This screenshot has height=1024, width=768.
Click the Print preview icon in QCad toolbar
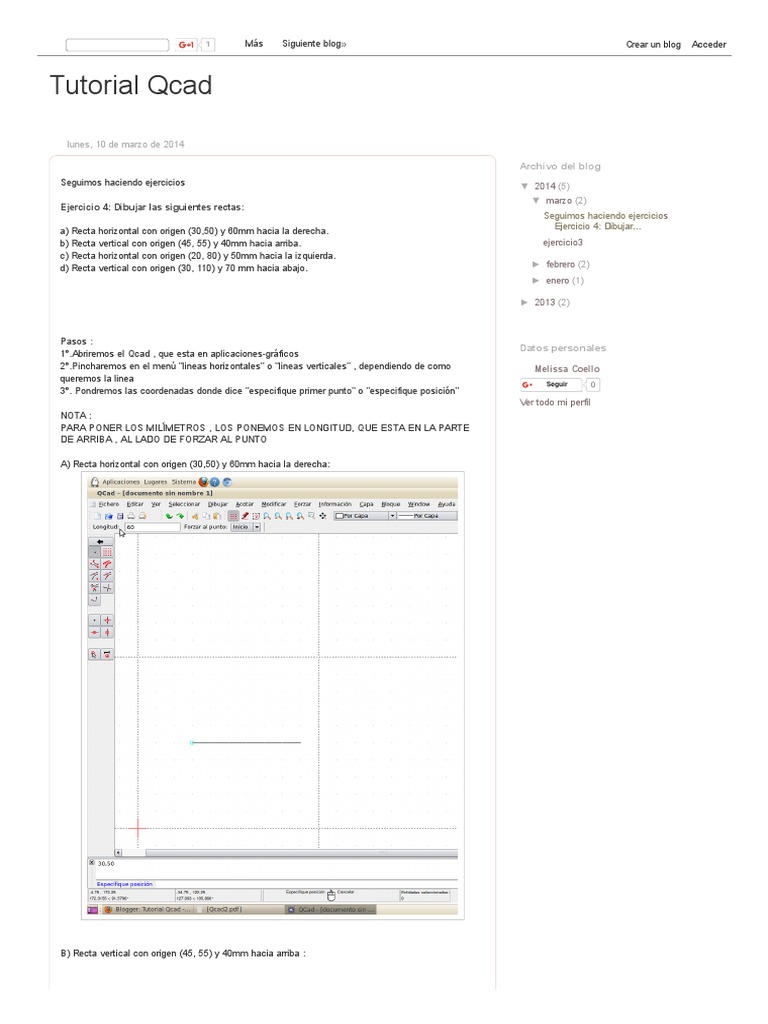tap(142, 516)
